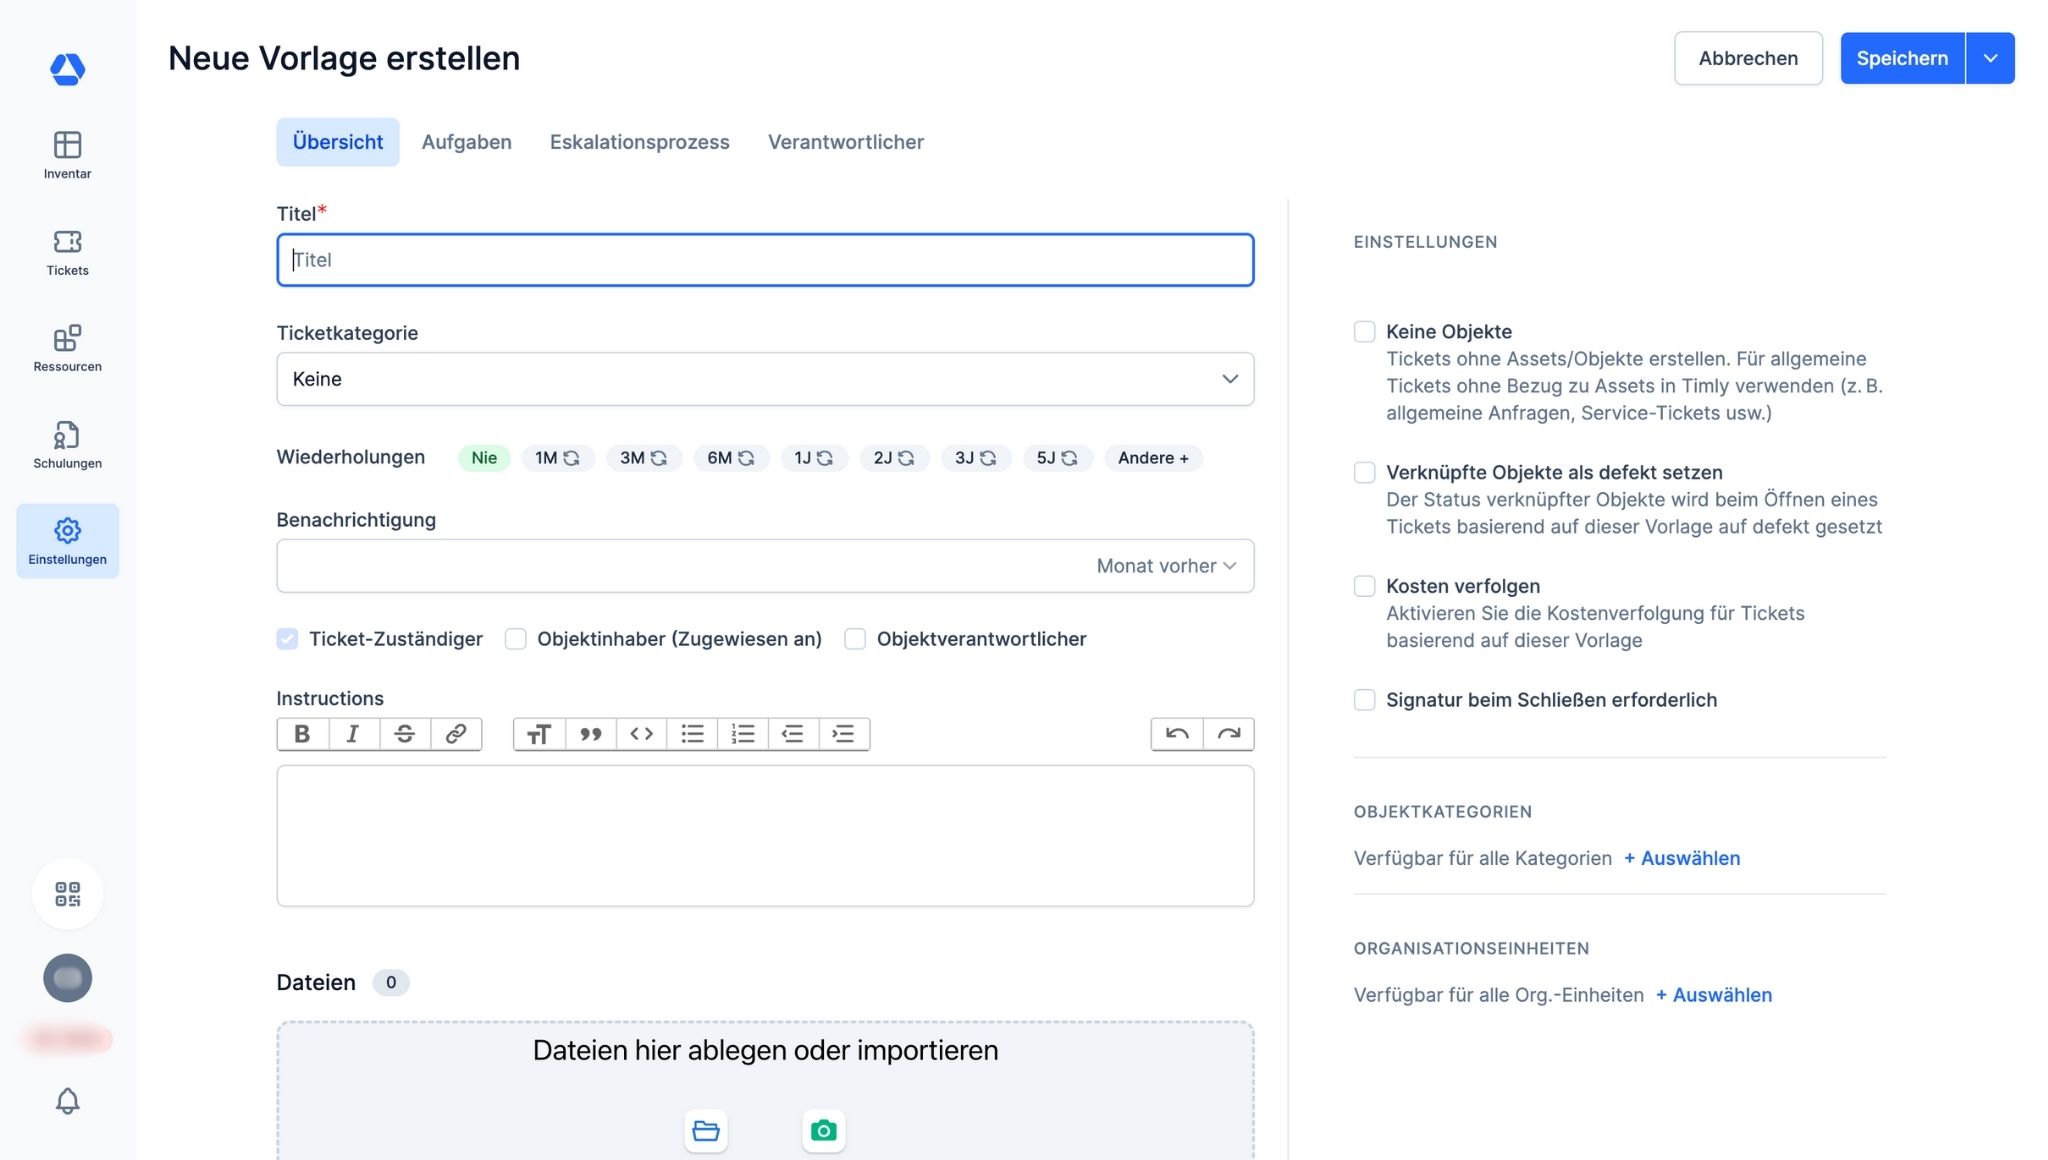Insert a numbered list in editor
The image size is (2048, 1160).
(742, 734)
